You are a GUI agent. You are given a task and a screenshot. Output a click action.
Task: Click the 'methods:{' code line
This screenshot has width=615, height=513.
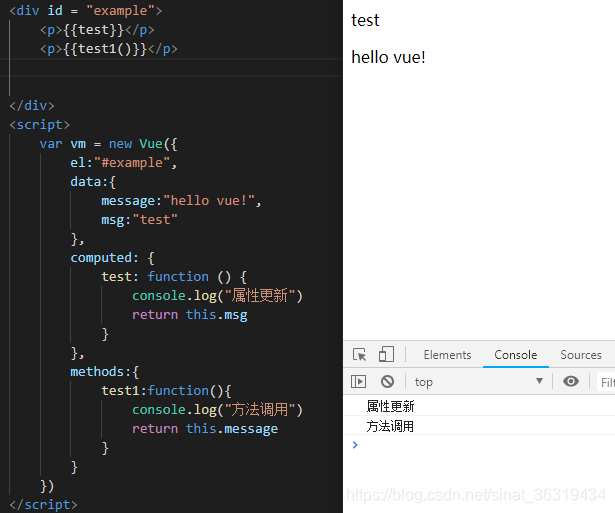point(105,372)
